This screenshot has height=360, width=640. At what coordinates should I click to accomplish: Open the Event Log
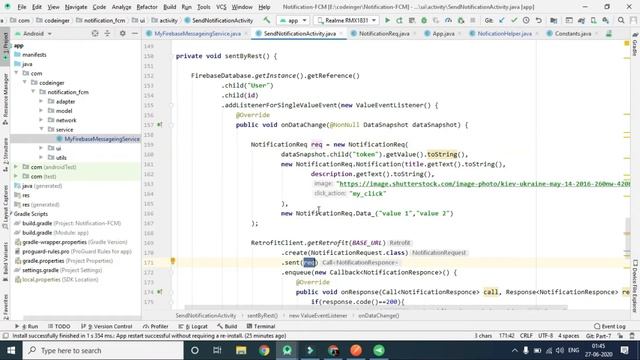tap(610, 327)
